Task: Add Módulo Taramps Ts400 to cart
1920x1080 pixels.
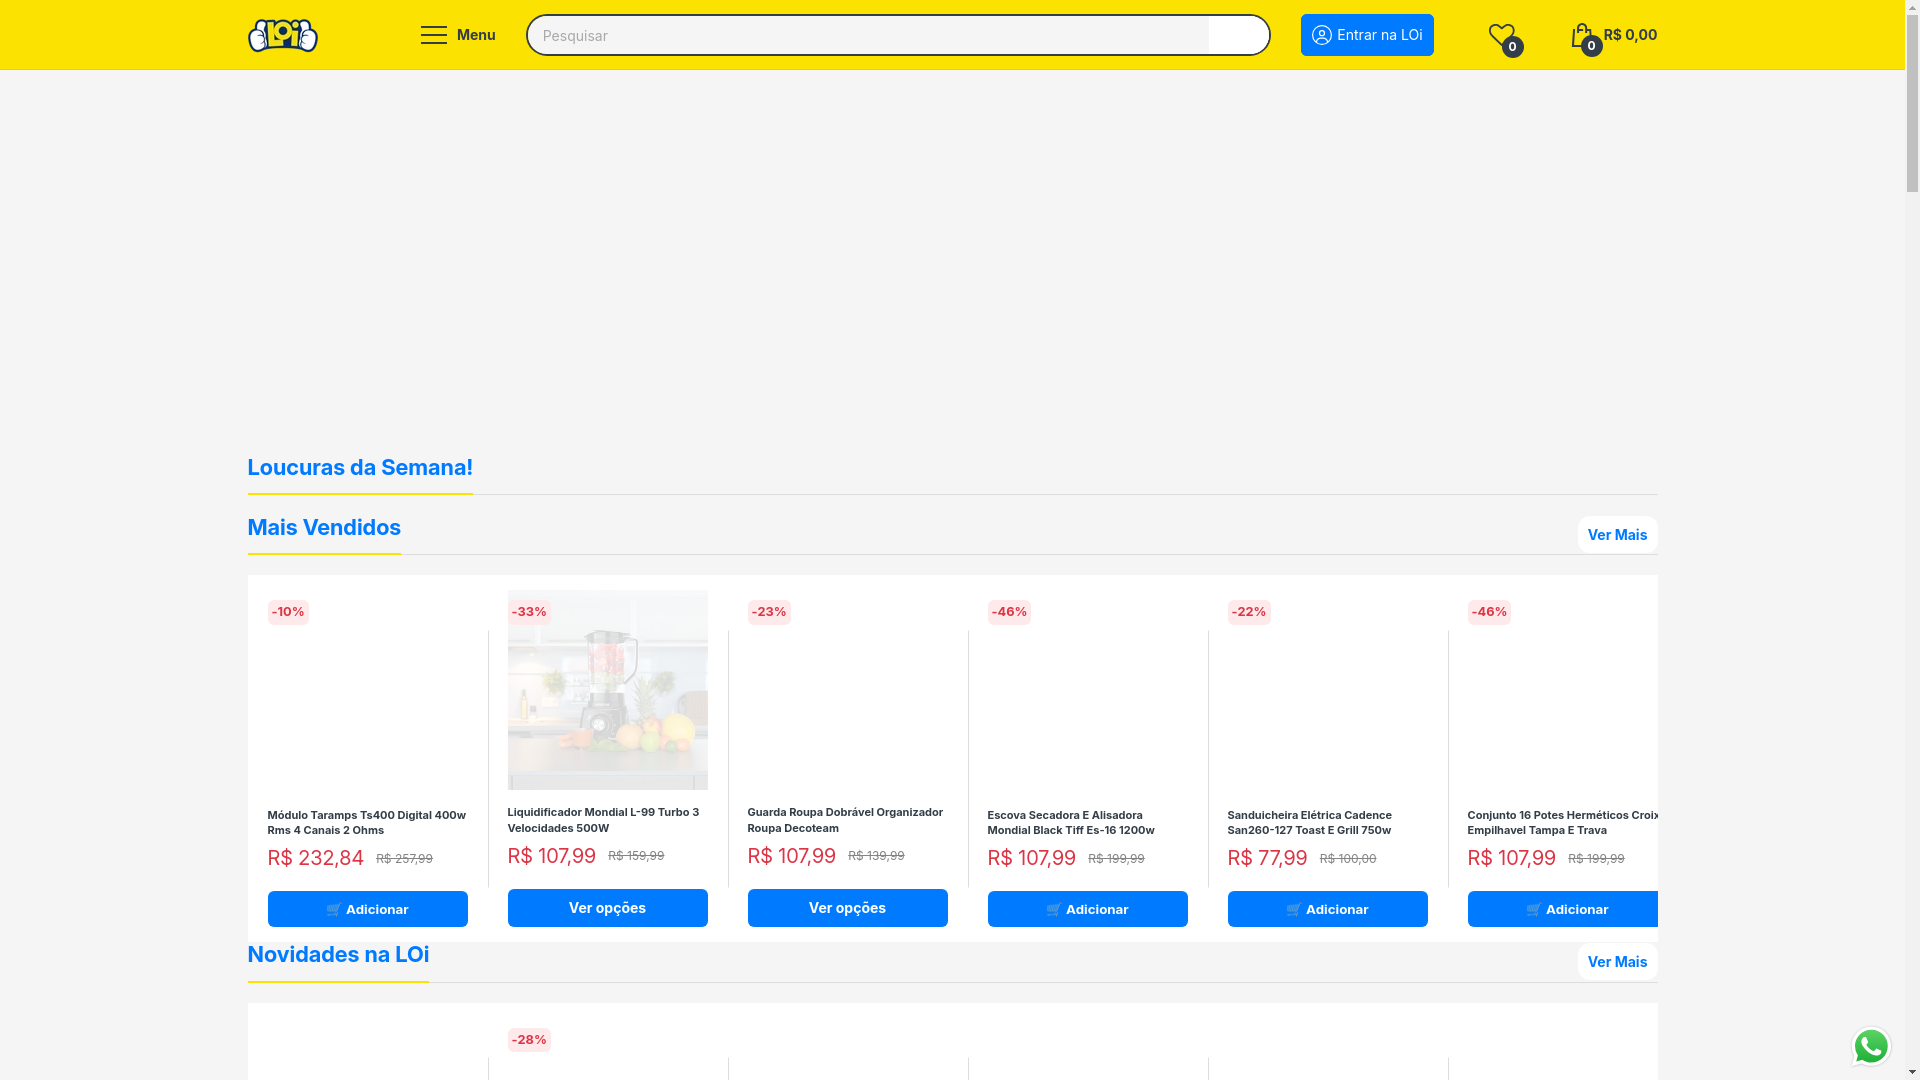Action: coord(367,909)
